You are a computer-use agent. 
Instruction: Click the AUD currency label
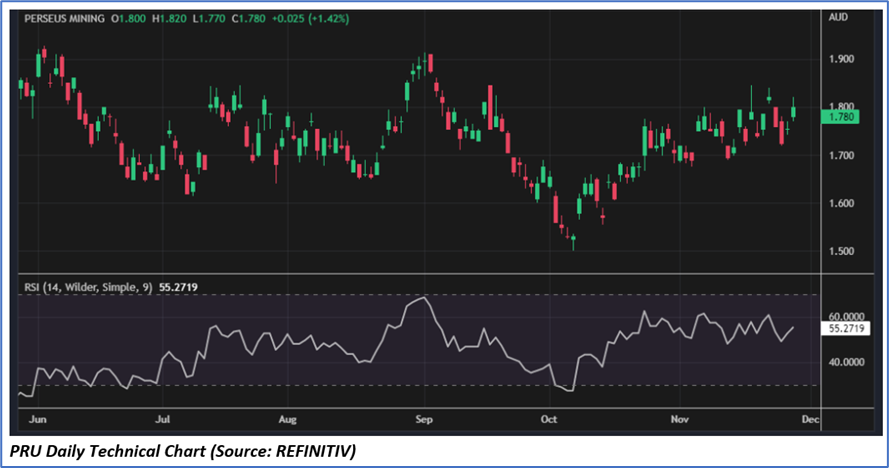837,17
